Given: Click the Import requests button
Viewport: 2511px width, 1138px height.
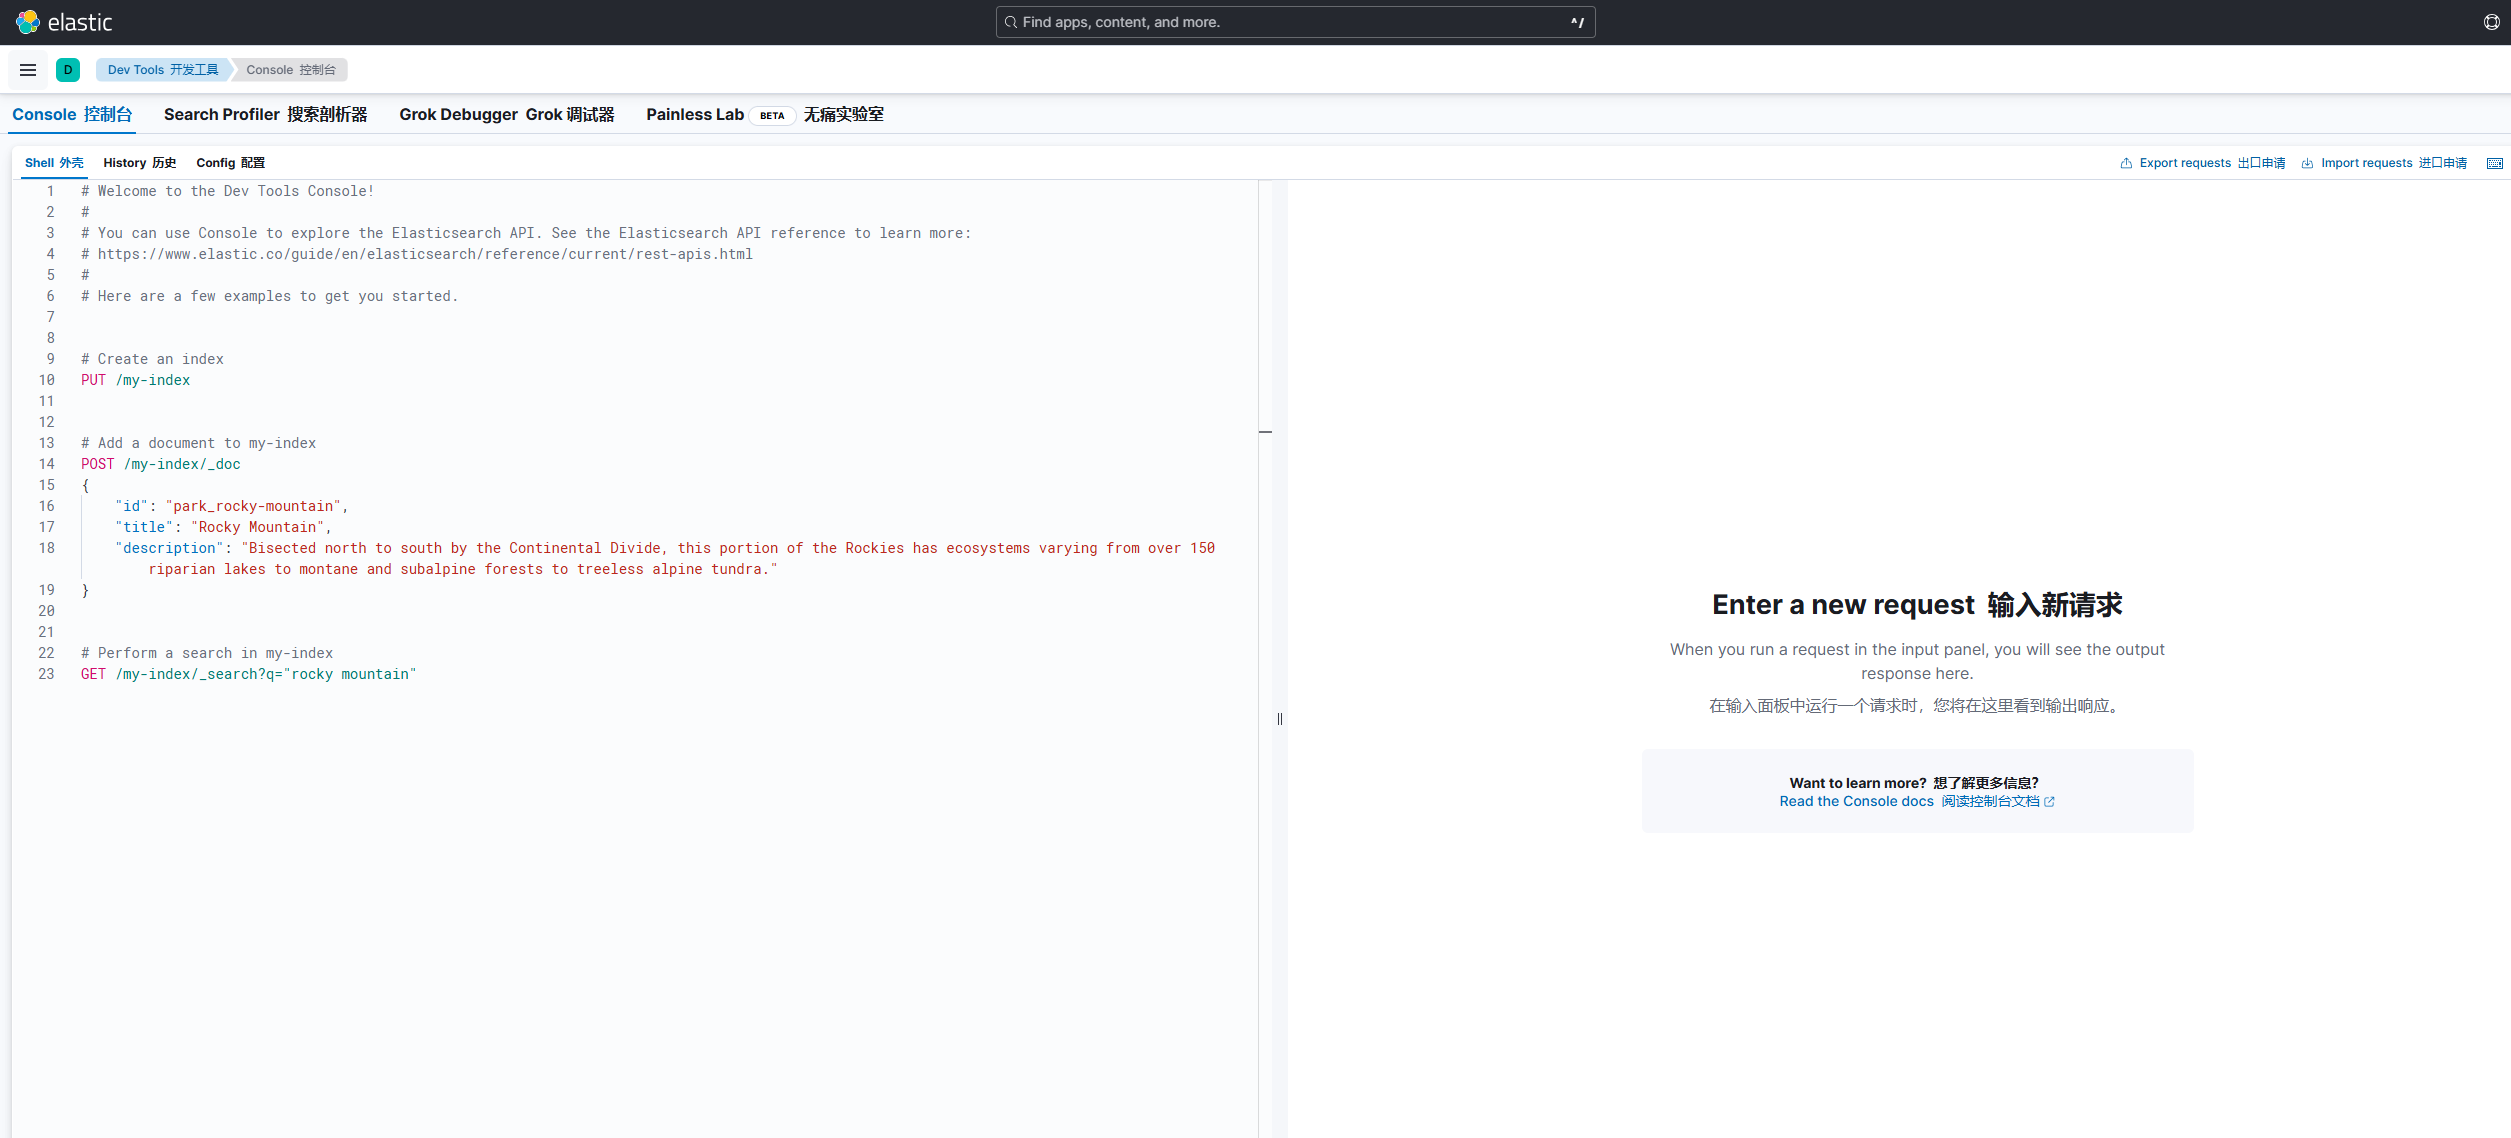Looking at the screenshot, I should 2383,163.
